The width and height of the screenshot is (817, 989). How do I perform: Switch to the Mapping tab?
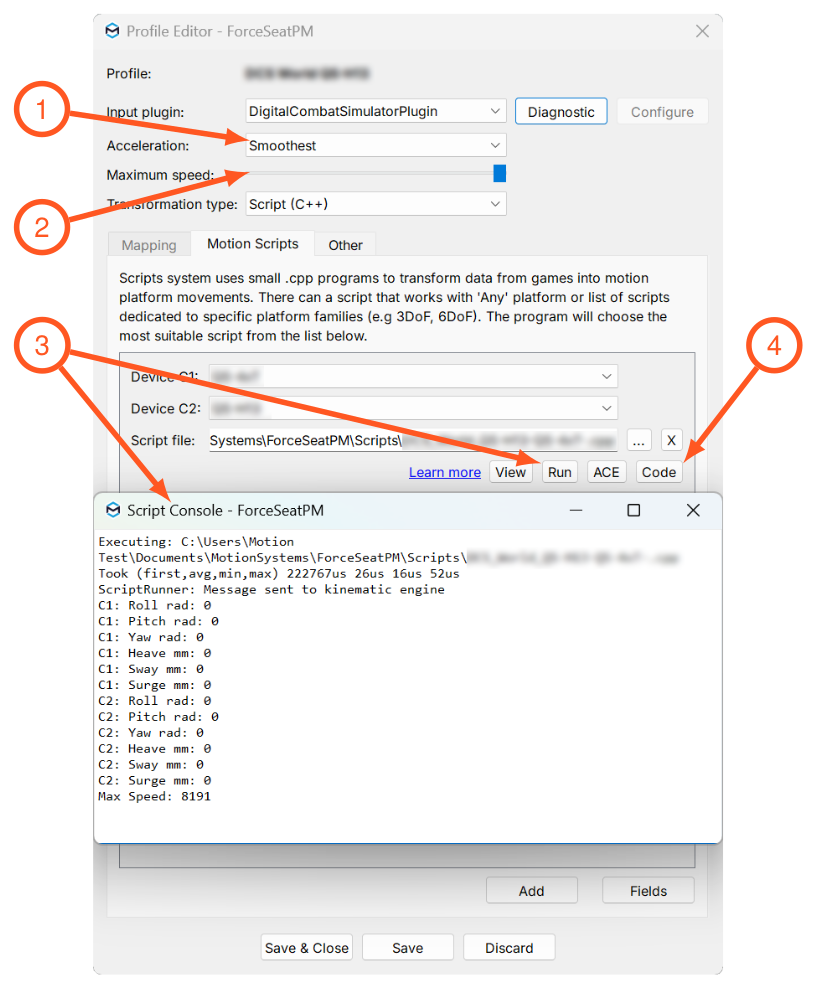pos(149,245)
